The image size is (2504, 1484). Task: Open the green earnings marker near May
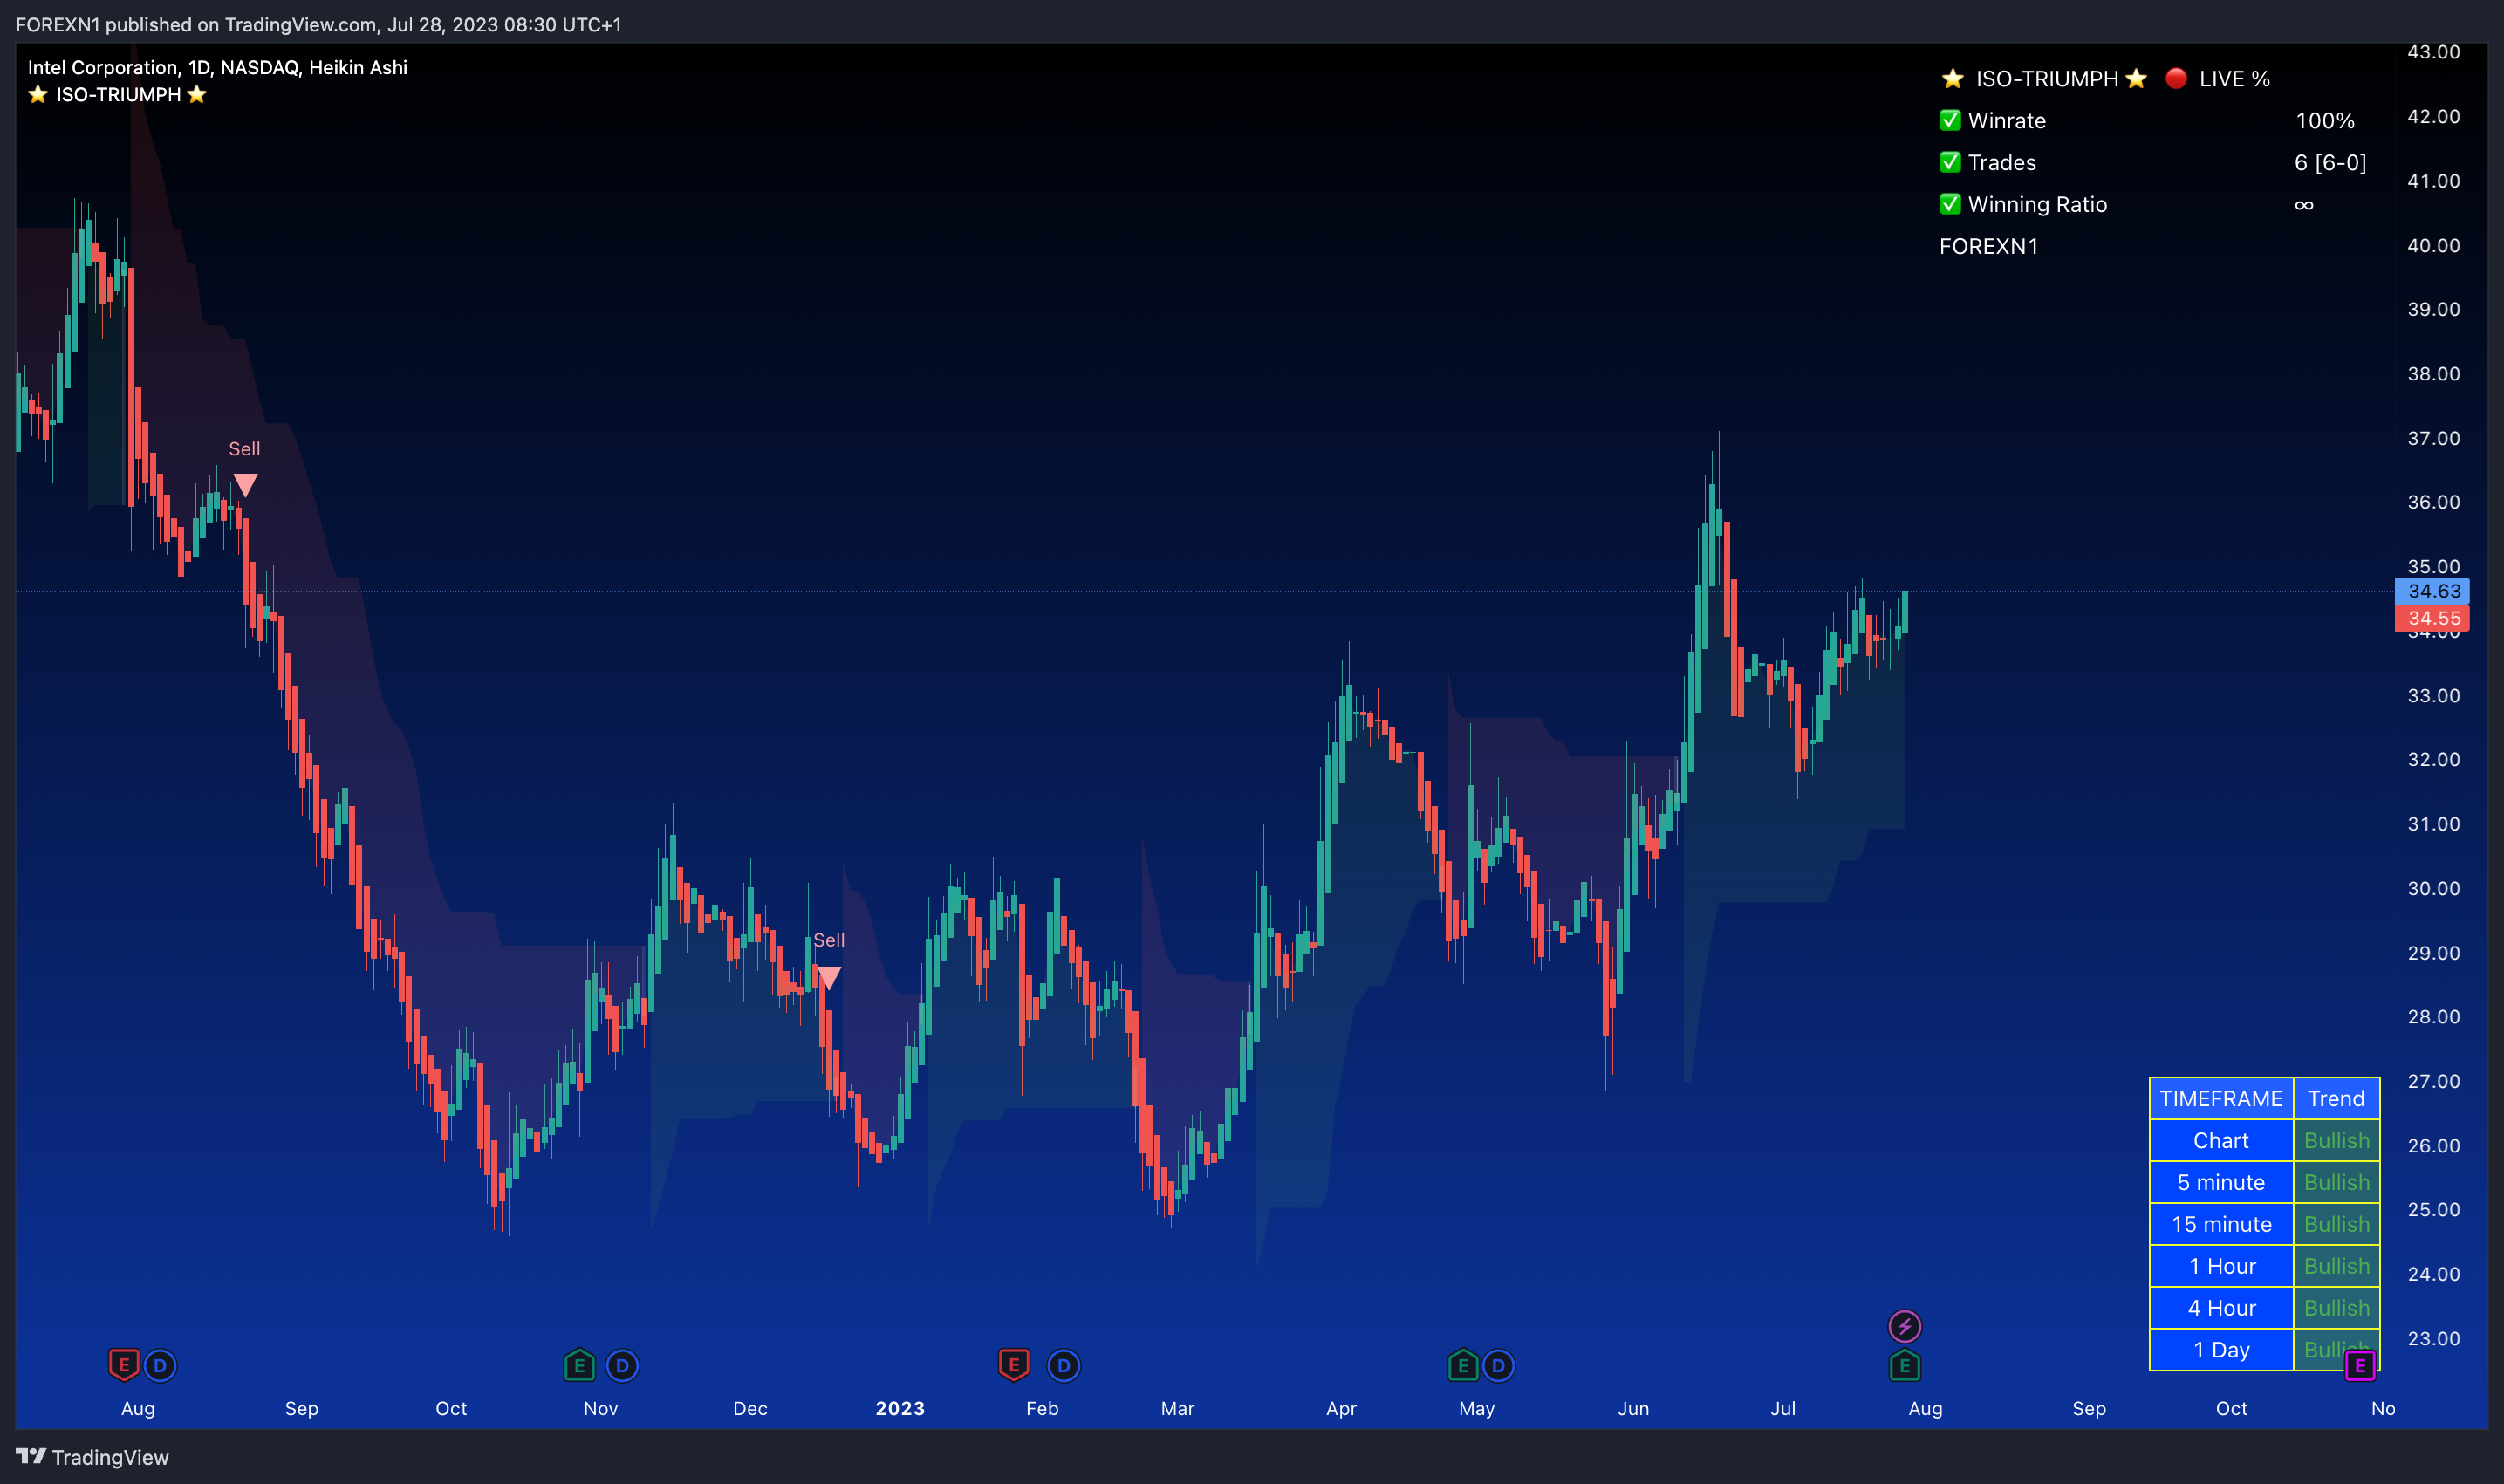click(1462, 1365)
